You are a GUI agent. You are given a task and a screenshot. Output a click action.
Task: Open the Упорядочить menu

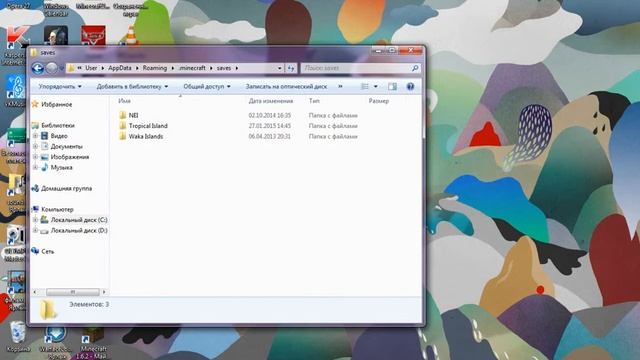(60, 87)
